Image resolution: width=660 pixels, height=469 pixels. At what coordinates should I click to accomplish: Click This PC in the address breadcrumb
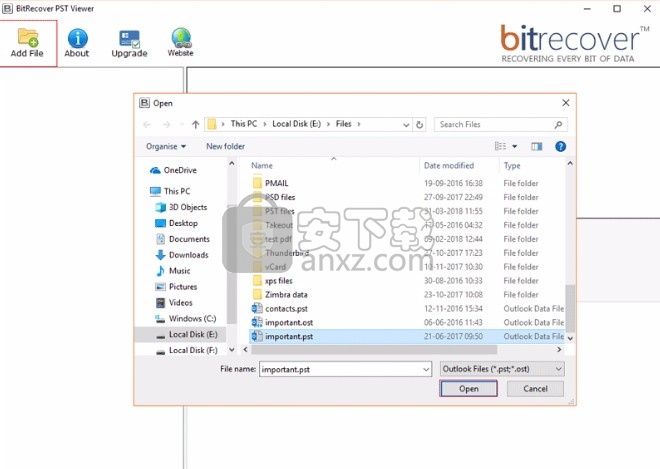coord(244,124)
